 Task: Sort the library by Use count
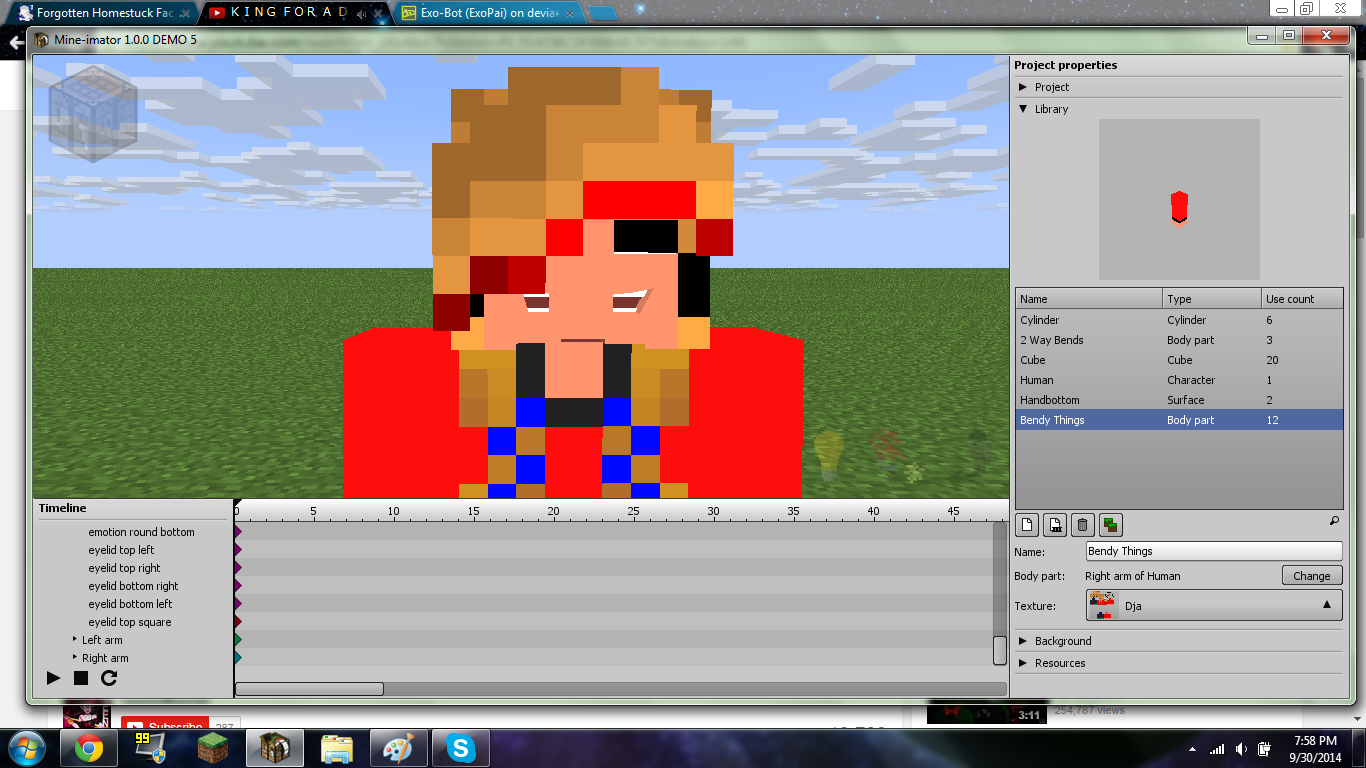pos(1302,299)
